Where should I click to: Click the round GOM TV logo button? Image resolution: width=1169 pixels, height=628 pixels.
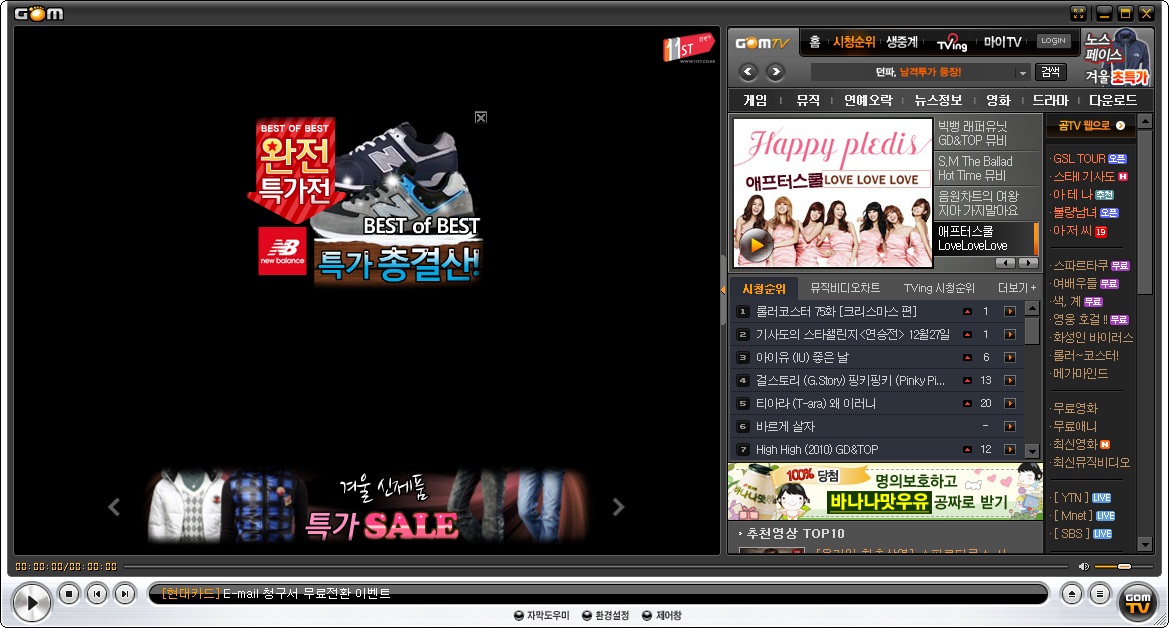tap(1138, 602)
